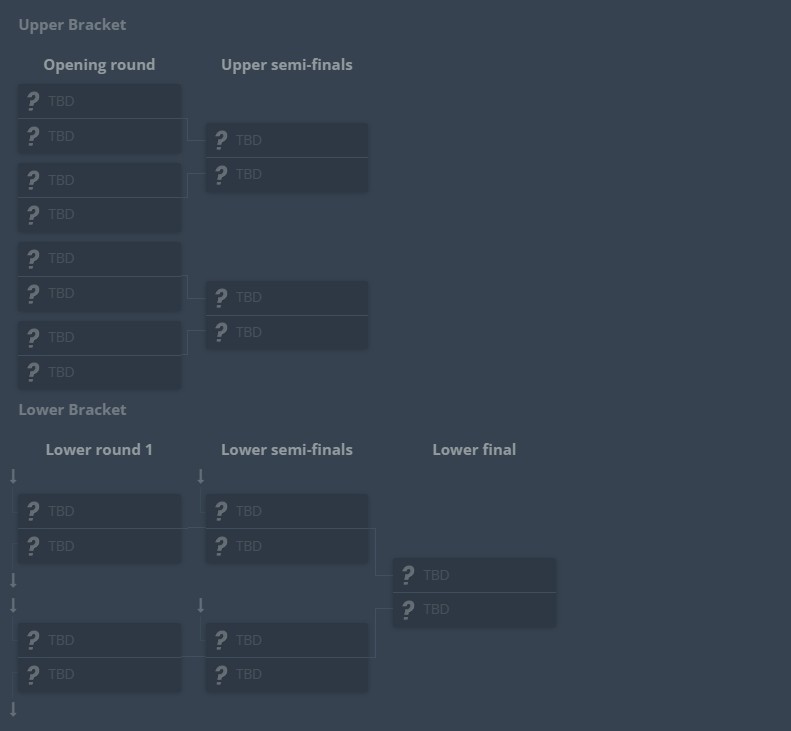Click down arrow above first Lower semi-finals match
791x731 pixels.
pyautogui.click(x=201, y=477)
